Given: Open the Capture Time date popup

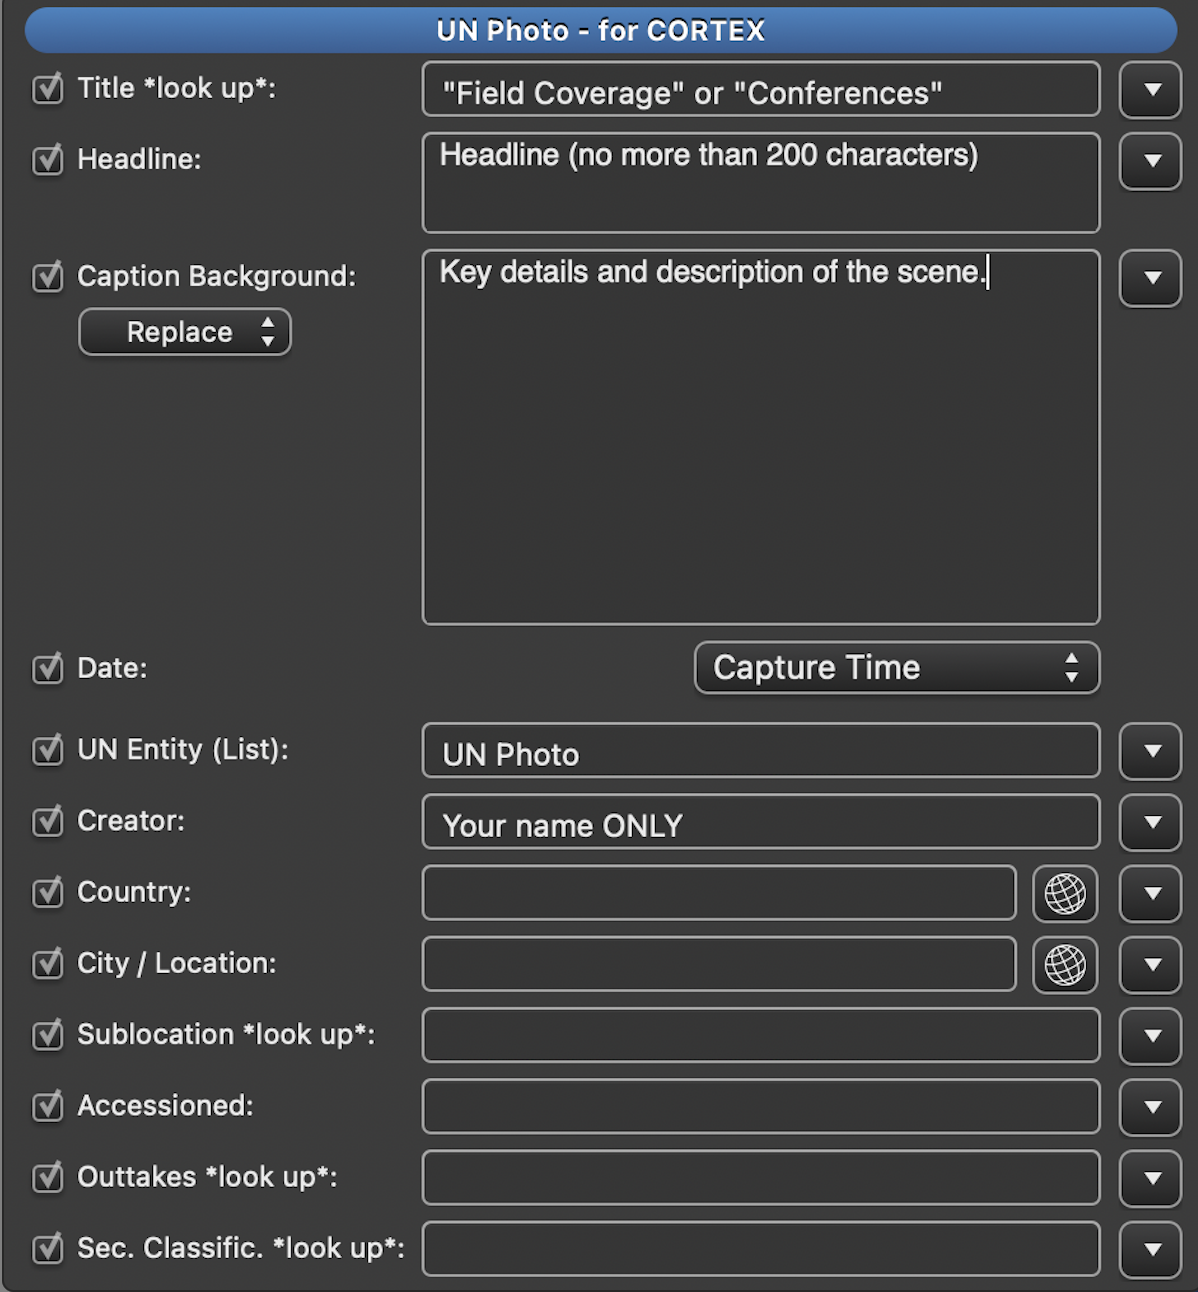Looking at the screenshot, I should [x=897, y=668].
